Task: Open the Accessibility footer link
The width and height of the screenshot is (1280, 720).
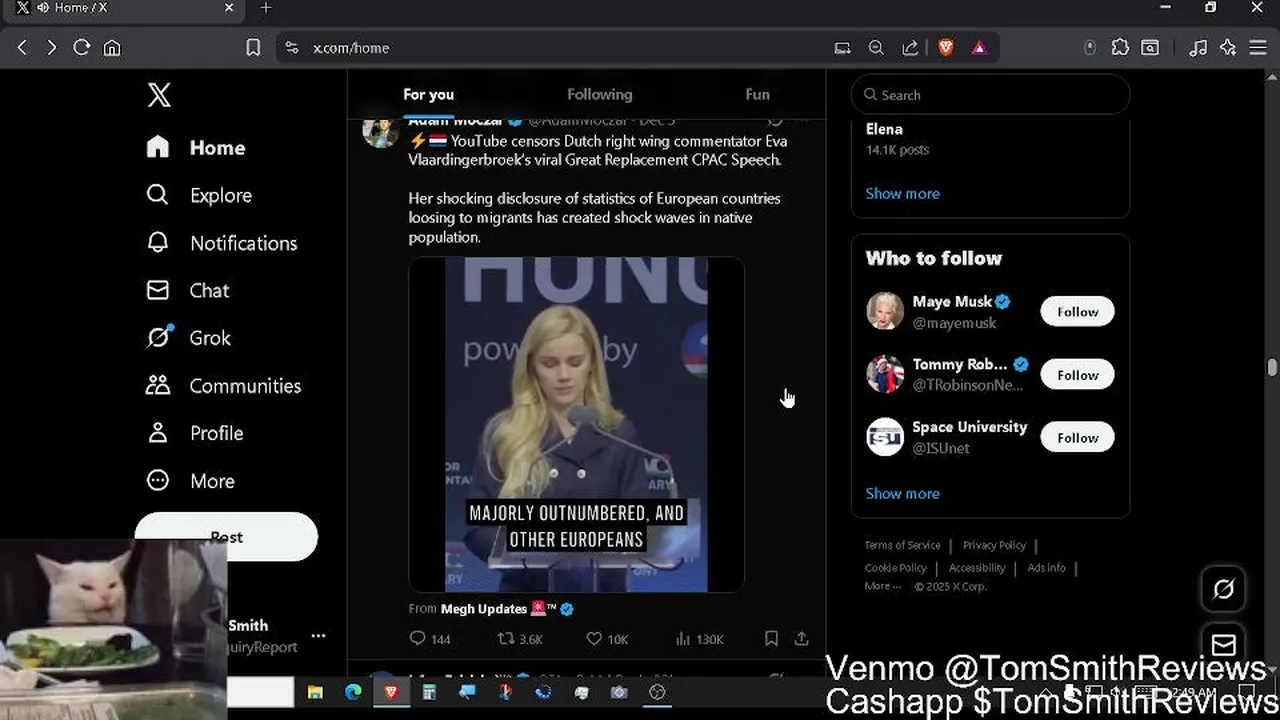Action: tap(977, 568)
